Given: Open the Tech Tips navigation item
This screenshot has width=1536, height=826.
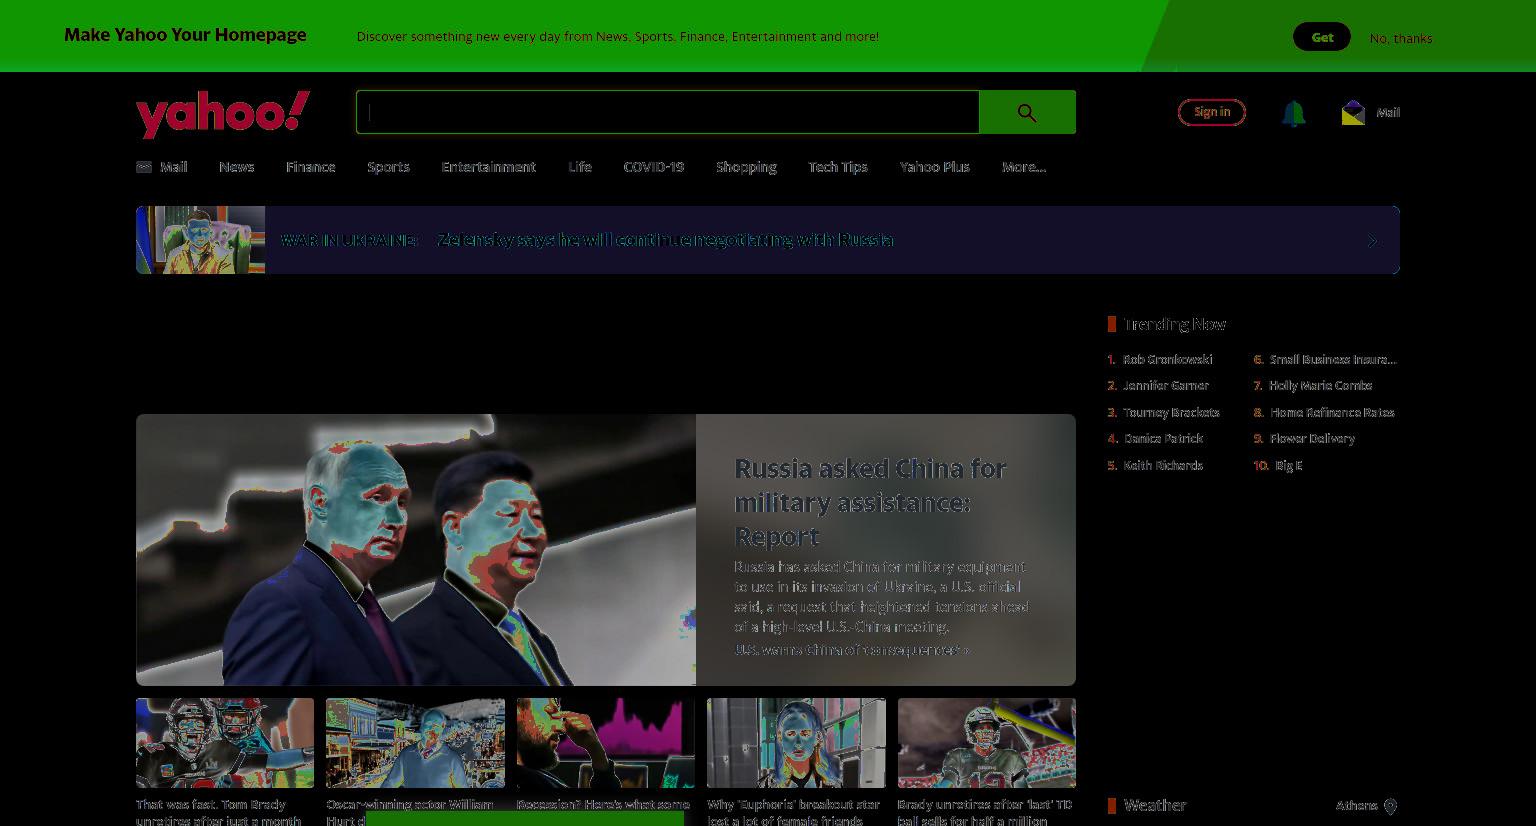Looking at the screenshot, I should coord(838,167).
